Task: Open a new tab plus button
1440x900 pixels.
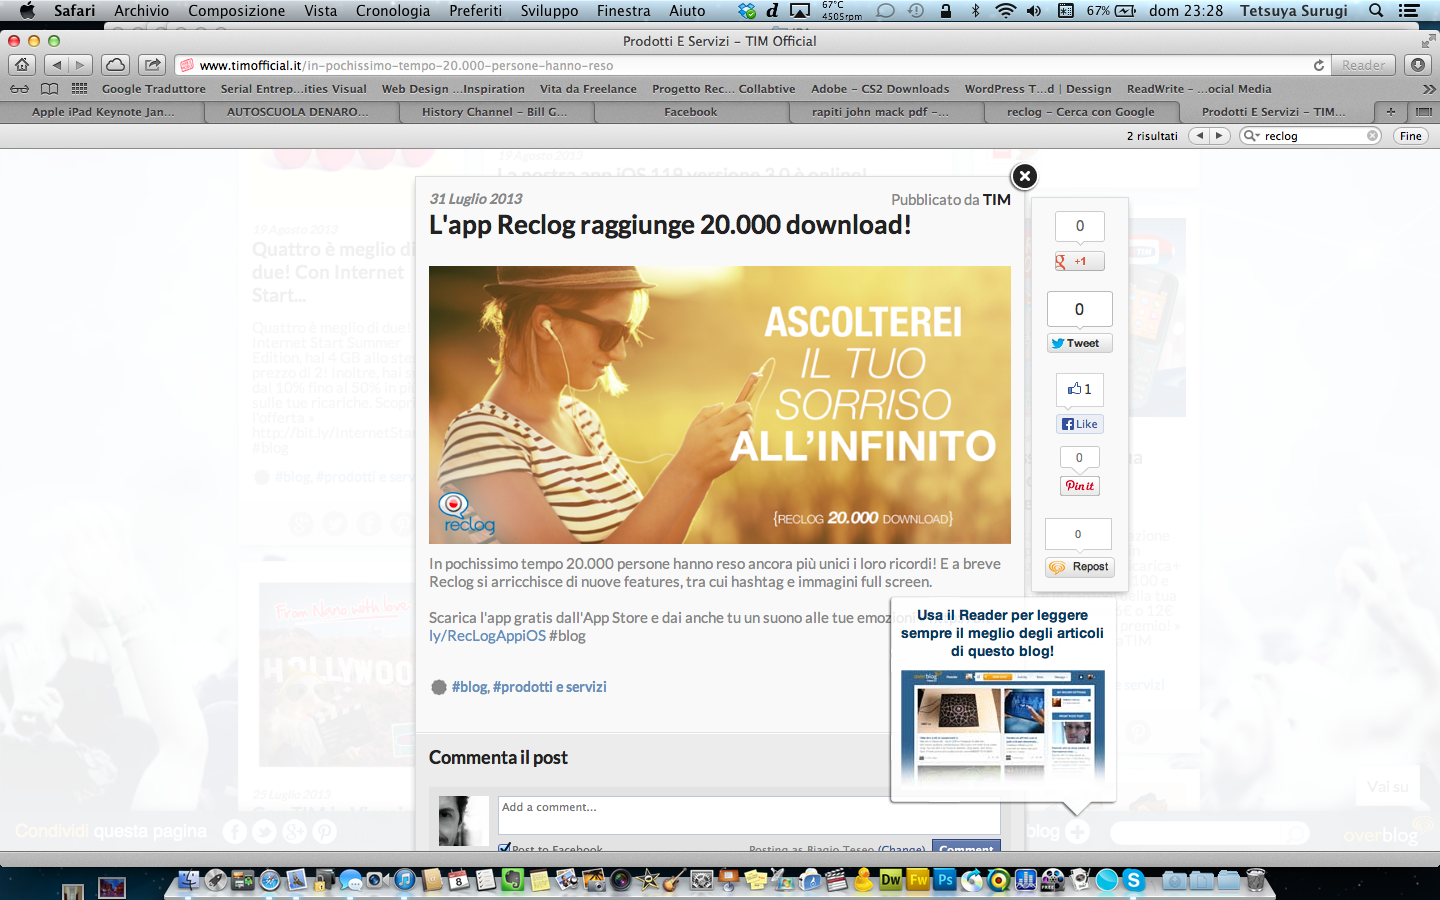Action: click(x=1390, y=112)
